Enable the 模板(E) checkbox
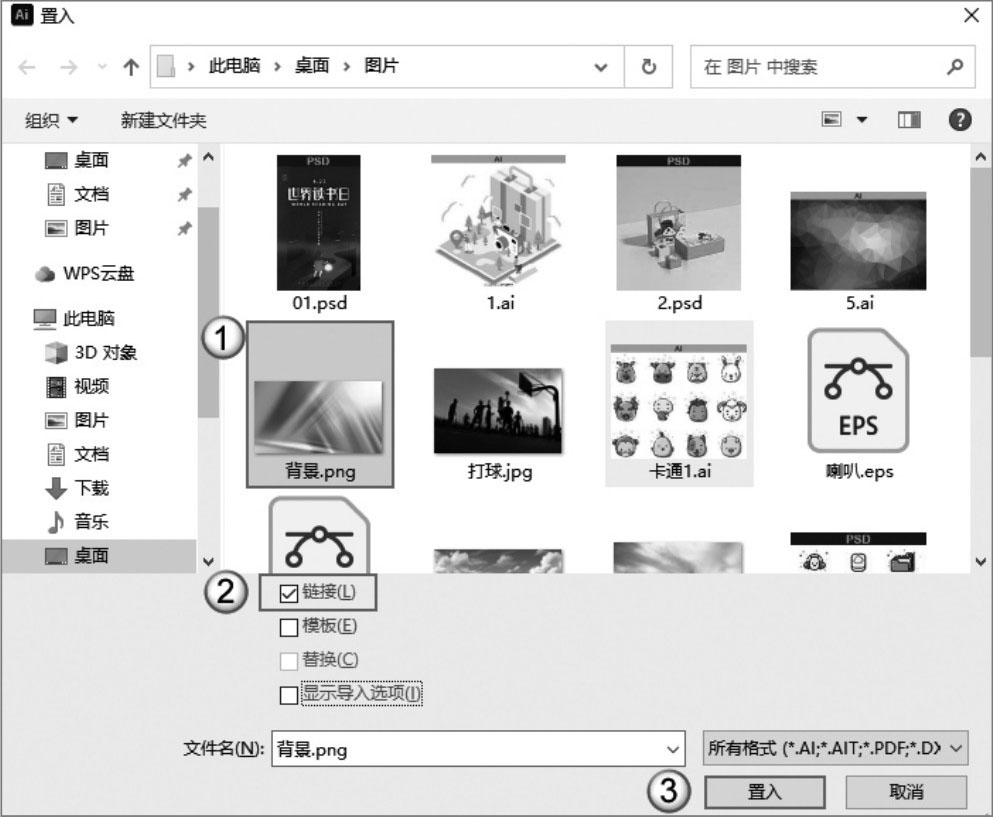Screen dimensions: 993x817 [x=289, y=627]
